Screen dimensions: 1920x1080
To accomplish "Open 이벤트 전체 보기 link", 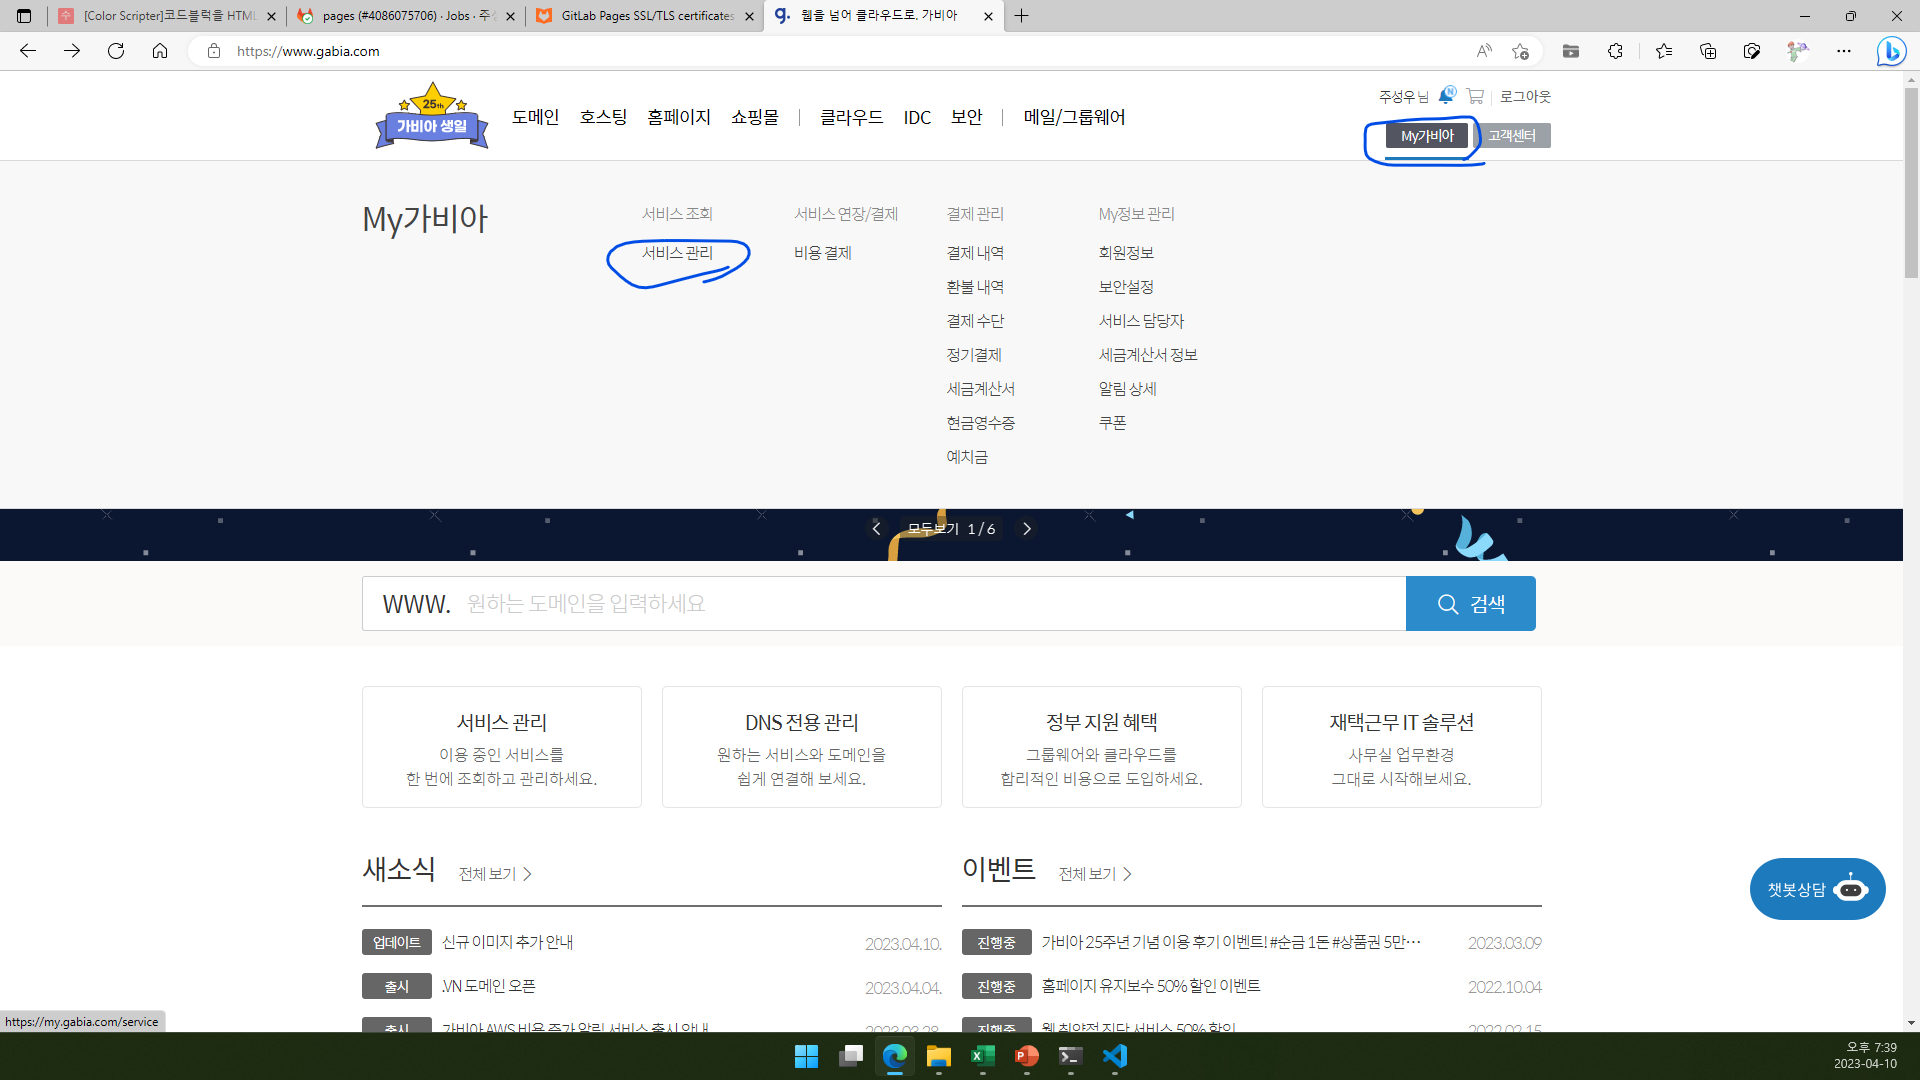I will pos(1095,874).
